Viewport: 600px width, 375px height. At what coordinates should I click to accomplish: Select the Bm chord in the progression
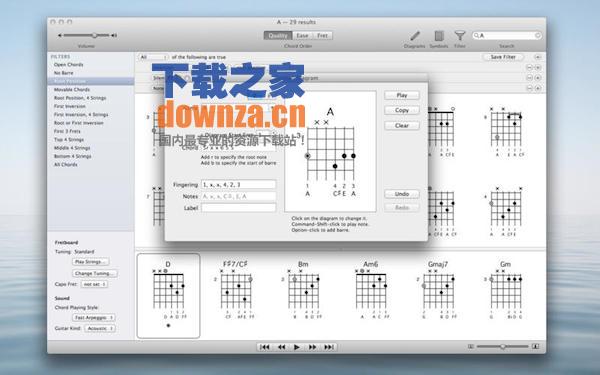pyautogui.click(x=303, y=290)
